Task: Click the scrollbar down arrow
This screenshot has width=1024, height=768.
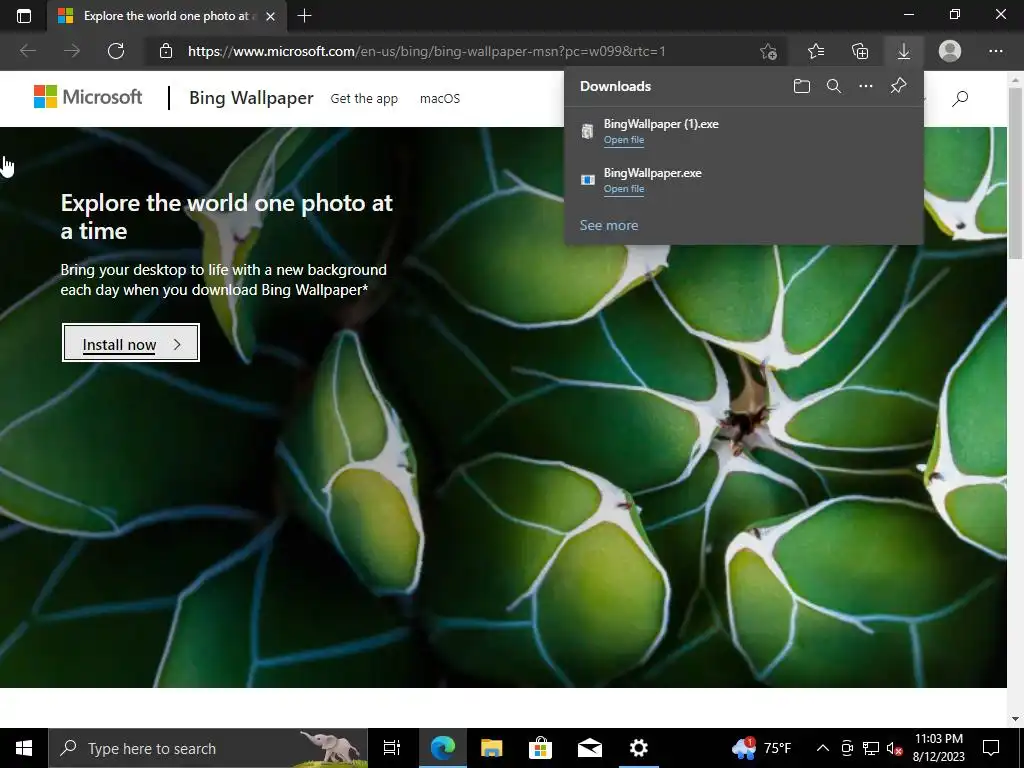Action: 1015,718
